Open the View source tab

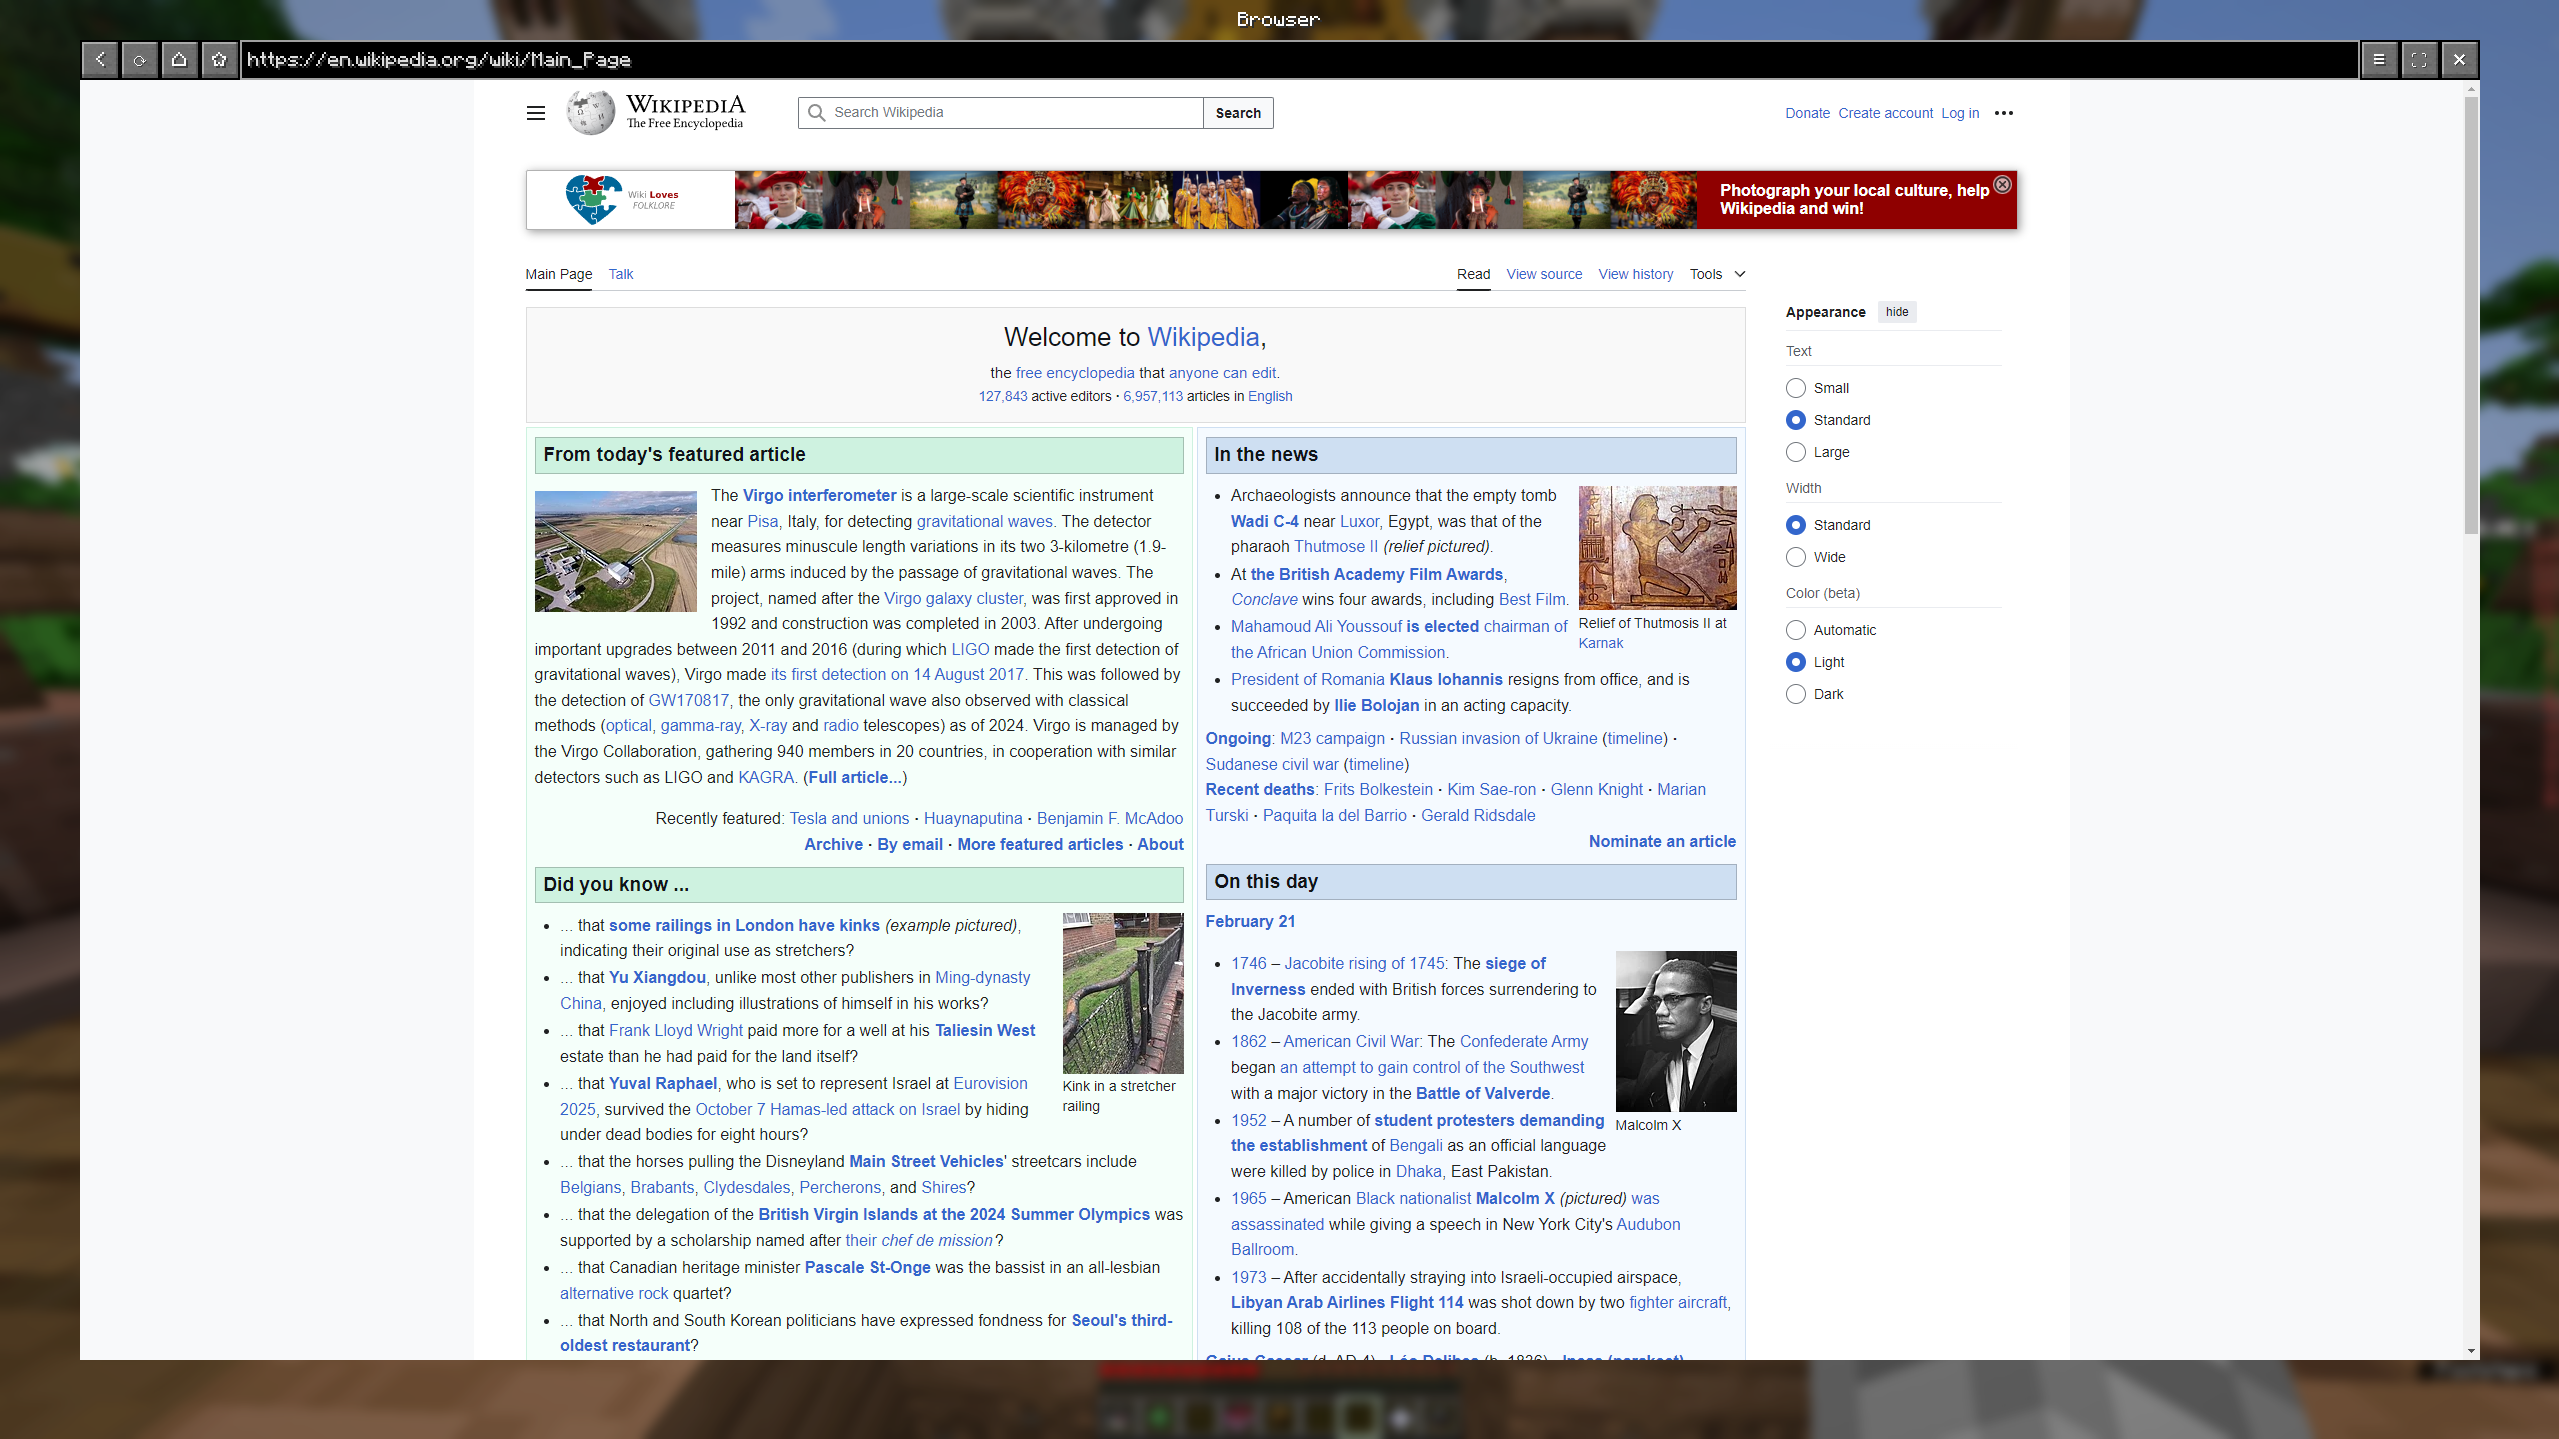coord(1544,274)
